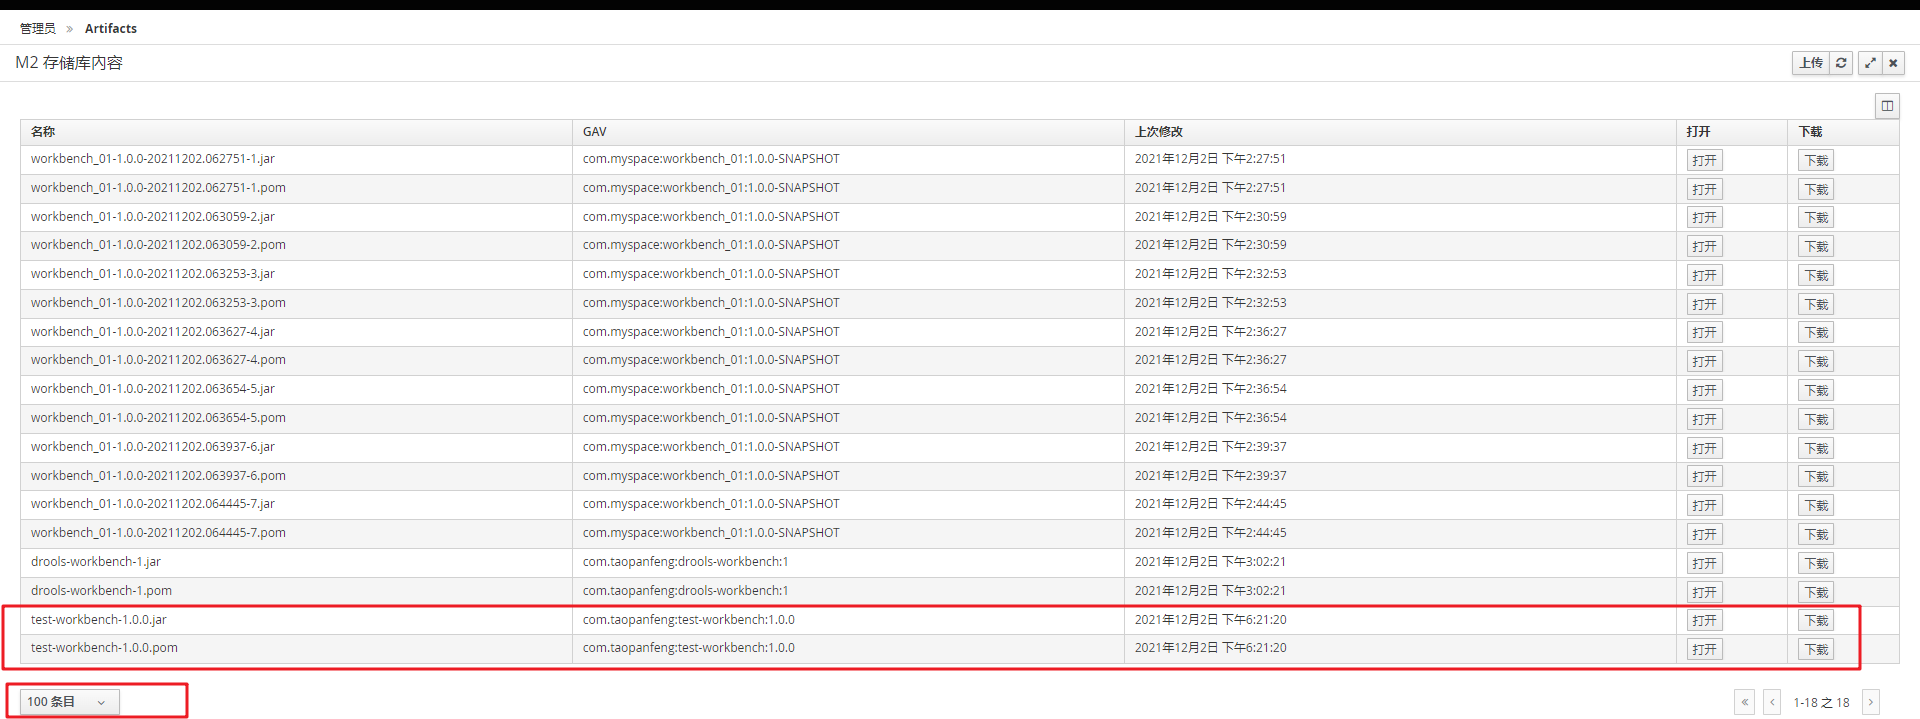Open test-workbench-1.0.0.jar with 打开
Image resolution: width=1920 pixels, height=719 pixels.
pos(1705,621)
